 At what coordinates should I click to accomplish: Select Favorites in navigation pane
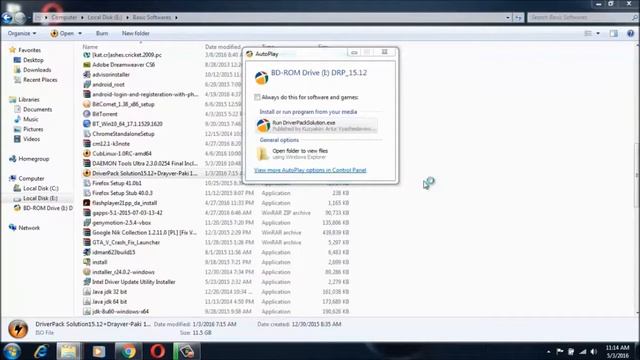(29, 50)
